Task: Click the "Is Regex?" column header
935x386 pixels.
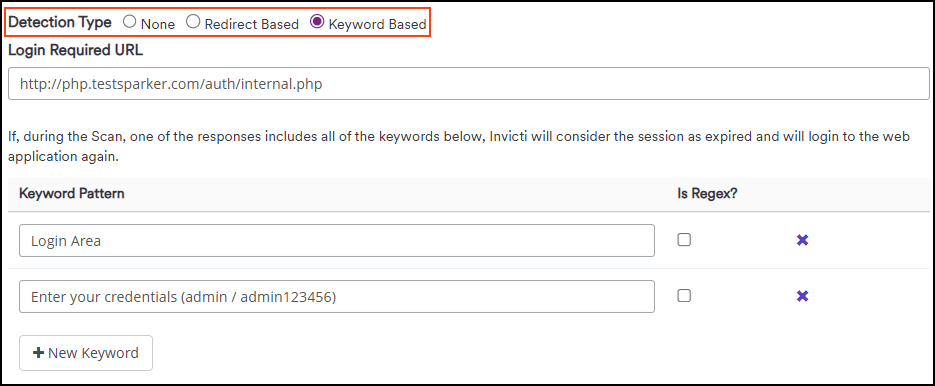Action: [x=708, y=193]
